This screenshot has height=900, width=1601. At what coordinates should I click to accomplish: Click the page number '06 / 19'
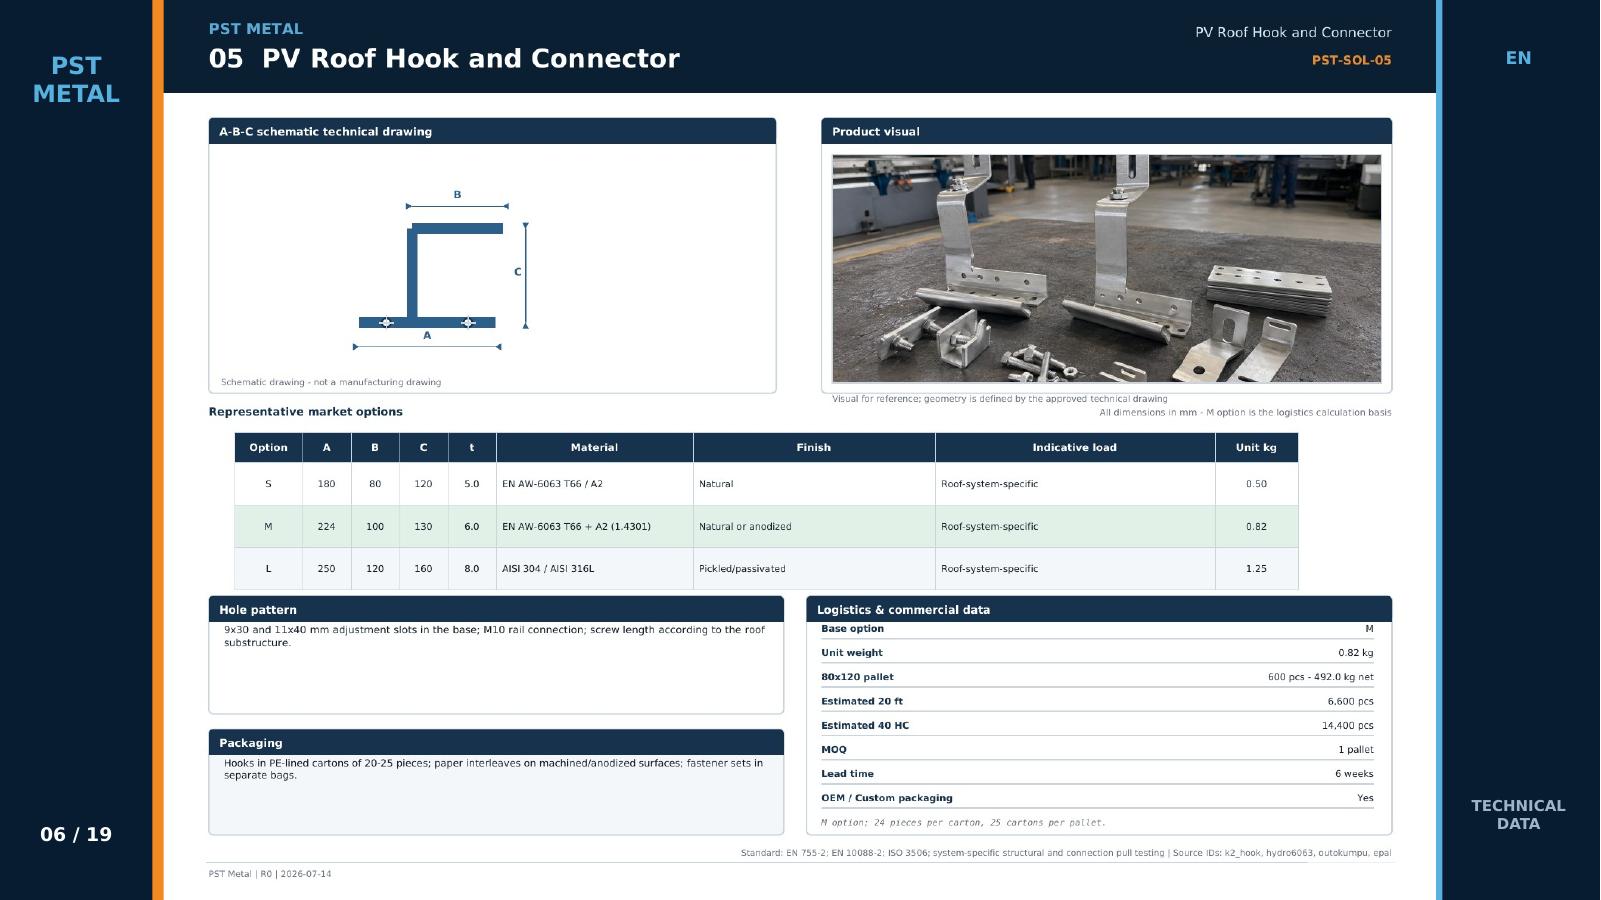pyautogui.click(x=76, y=834)
